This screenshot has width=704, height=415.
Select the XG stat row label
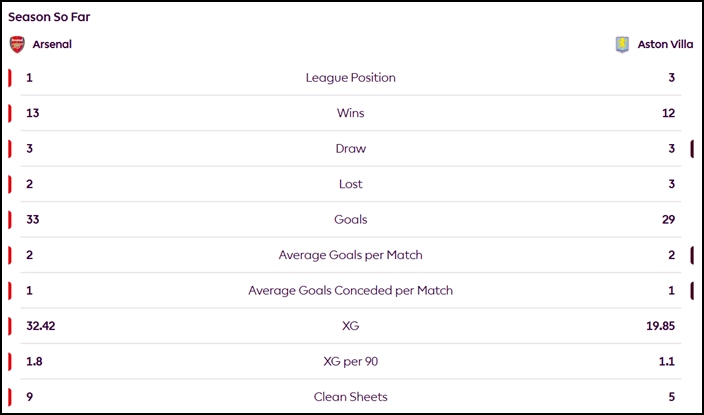point(350,326)
